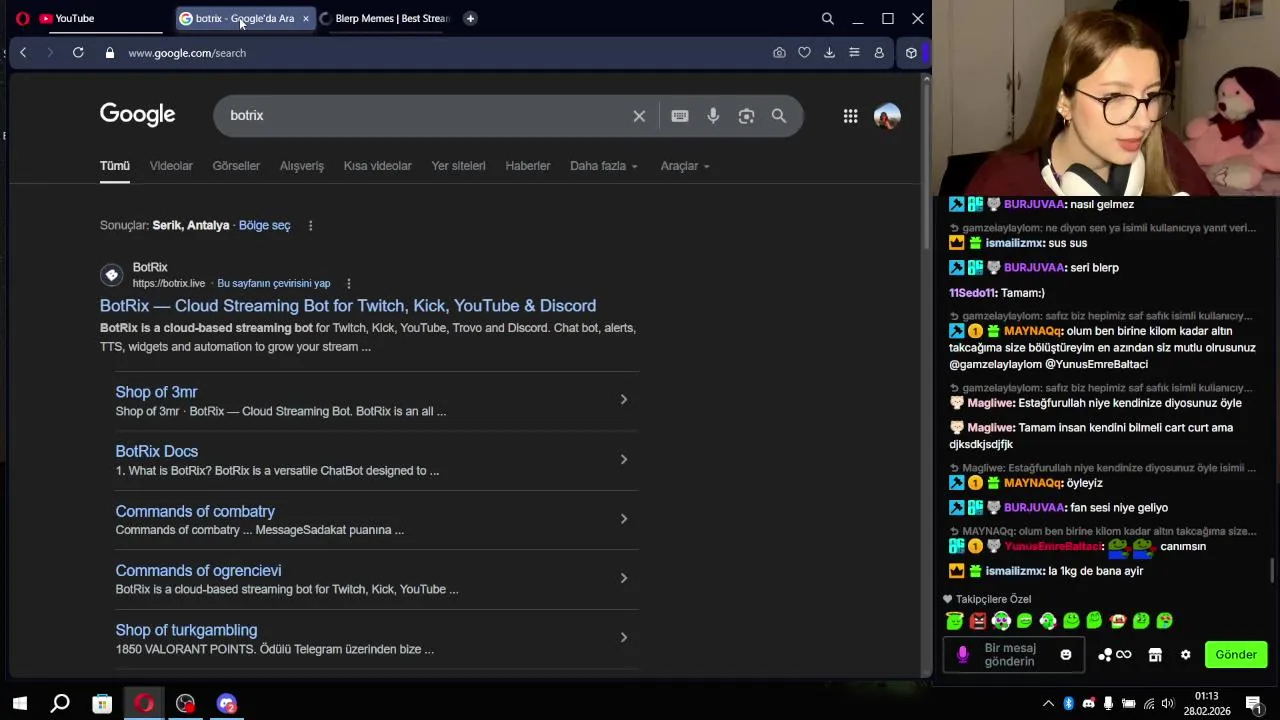Open Google apps grid

click(x=850, y=116)
